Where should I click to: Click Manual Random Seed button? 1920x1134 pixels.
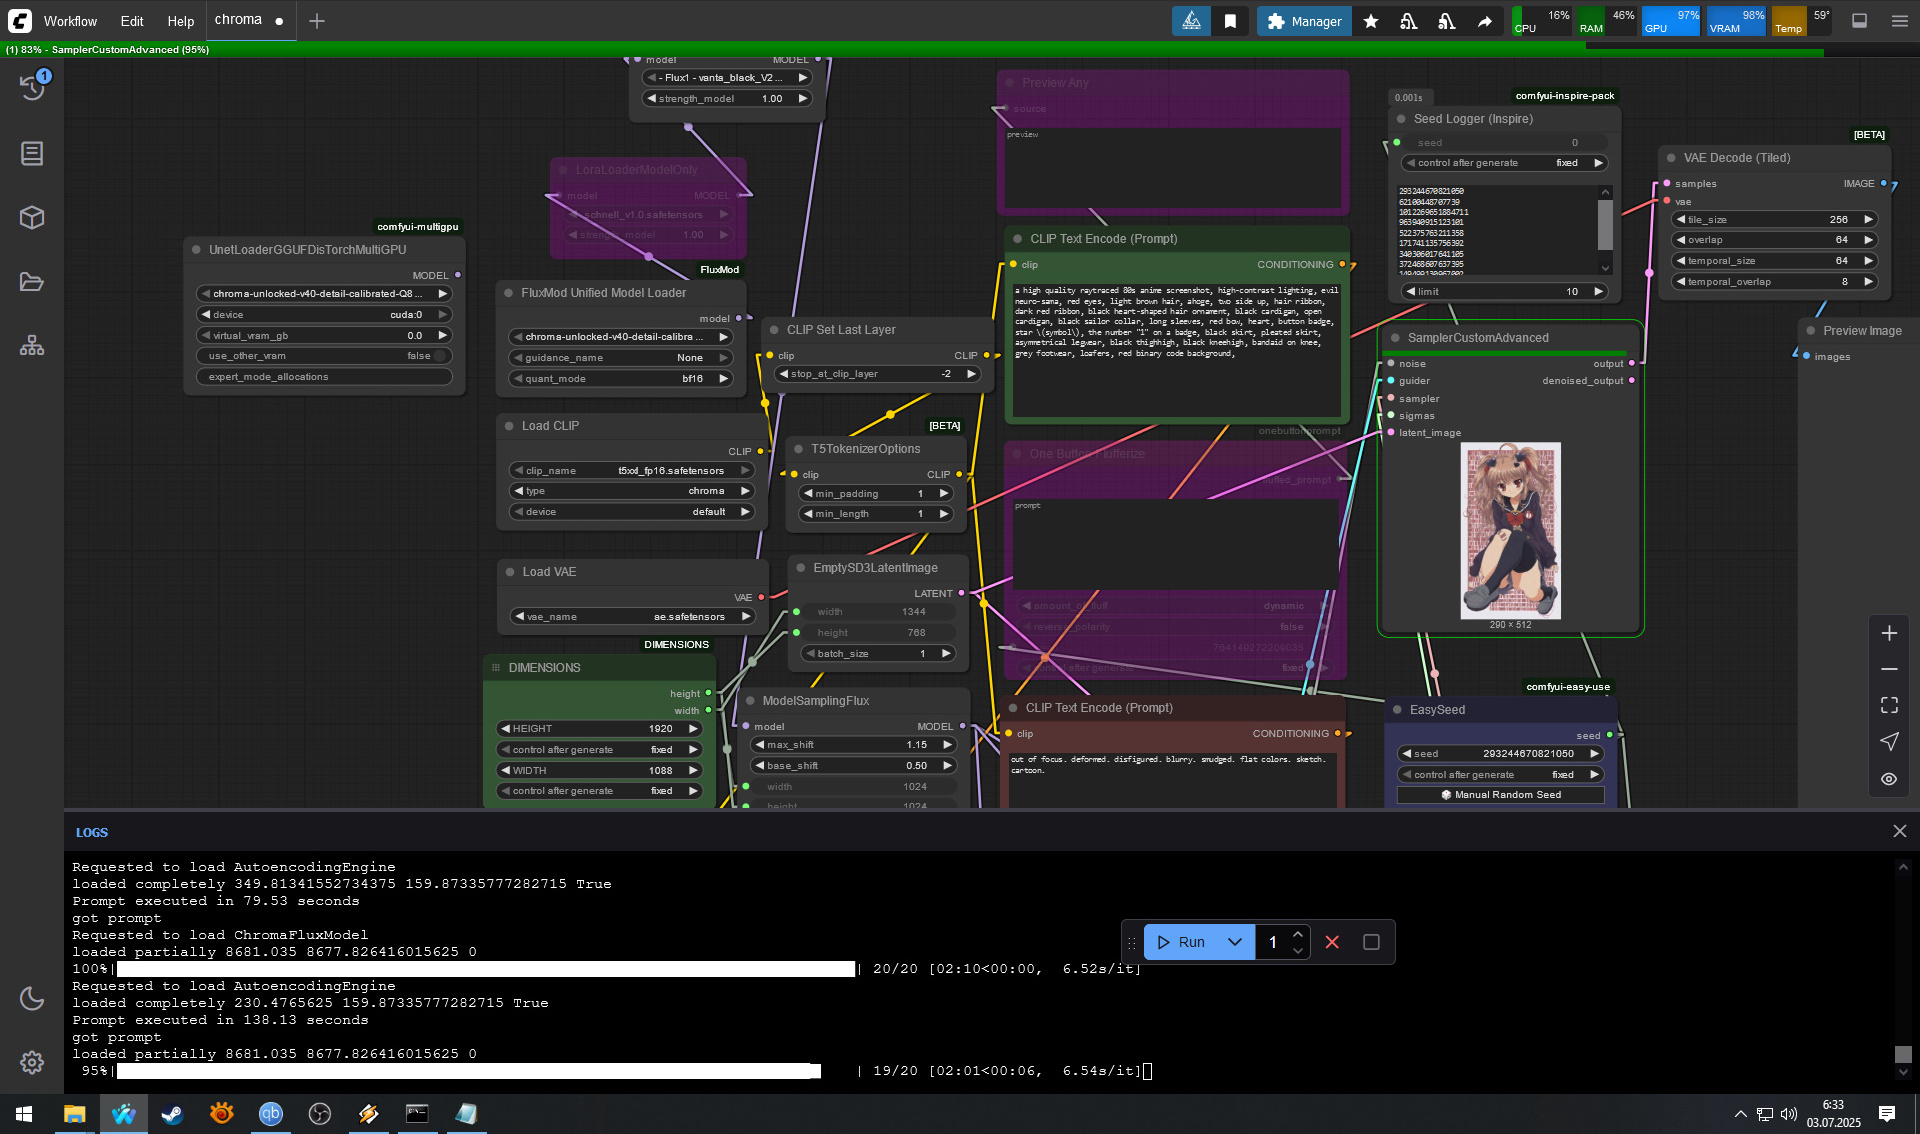click(1501, 795)
